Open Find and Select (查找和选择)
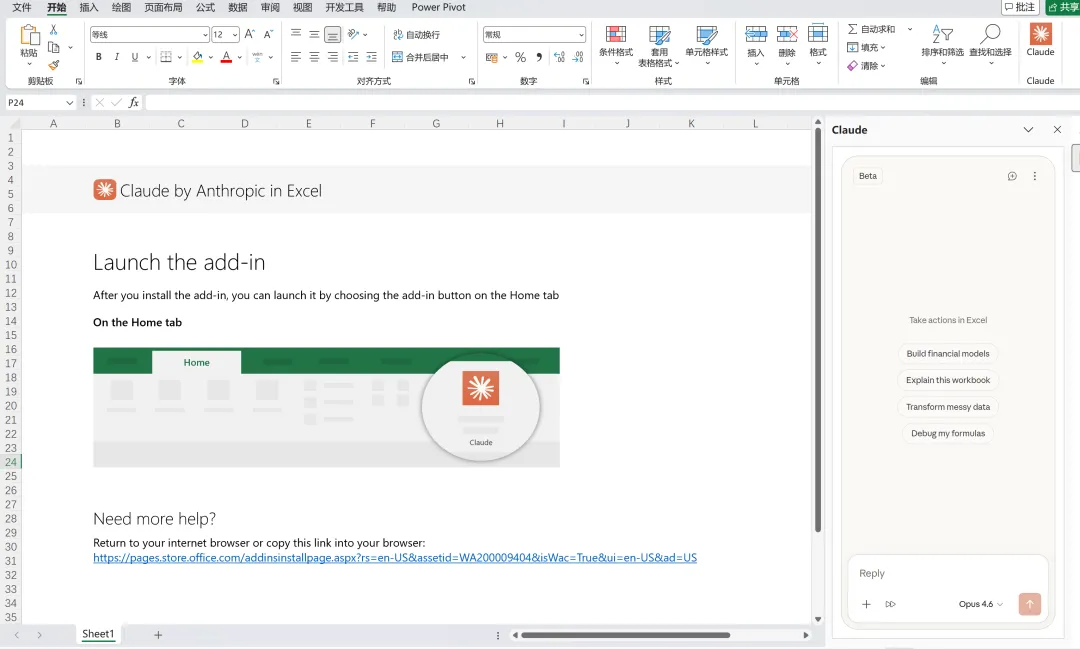 [990, 45]
